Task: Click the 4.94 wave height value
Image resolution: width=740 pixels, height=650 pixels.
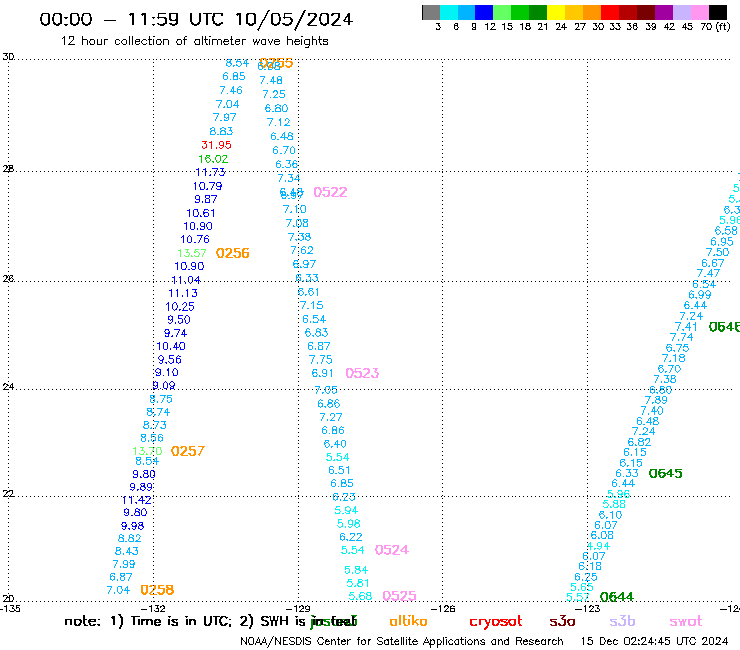Action: (598, 546)
